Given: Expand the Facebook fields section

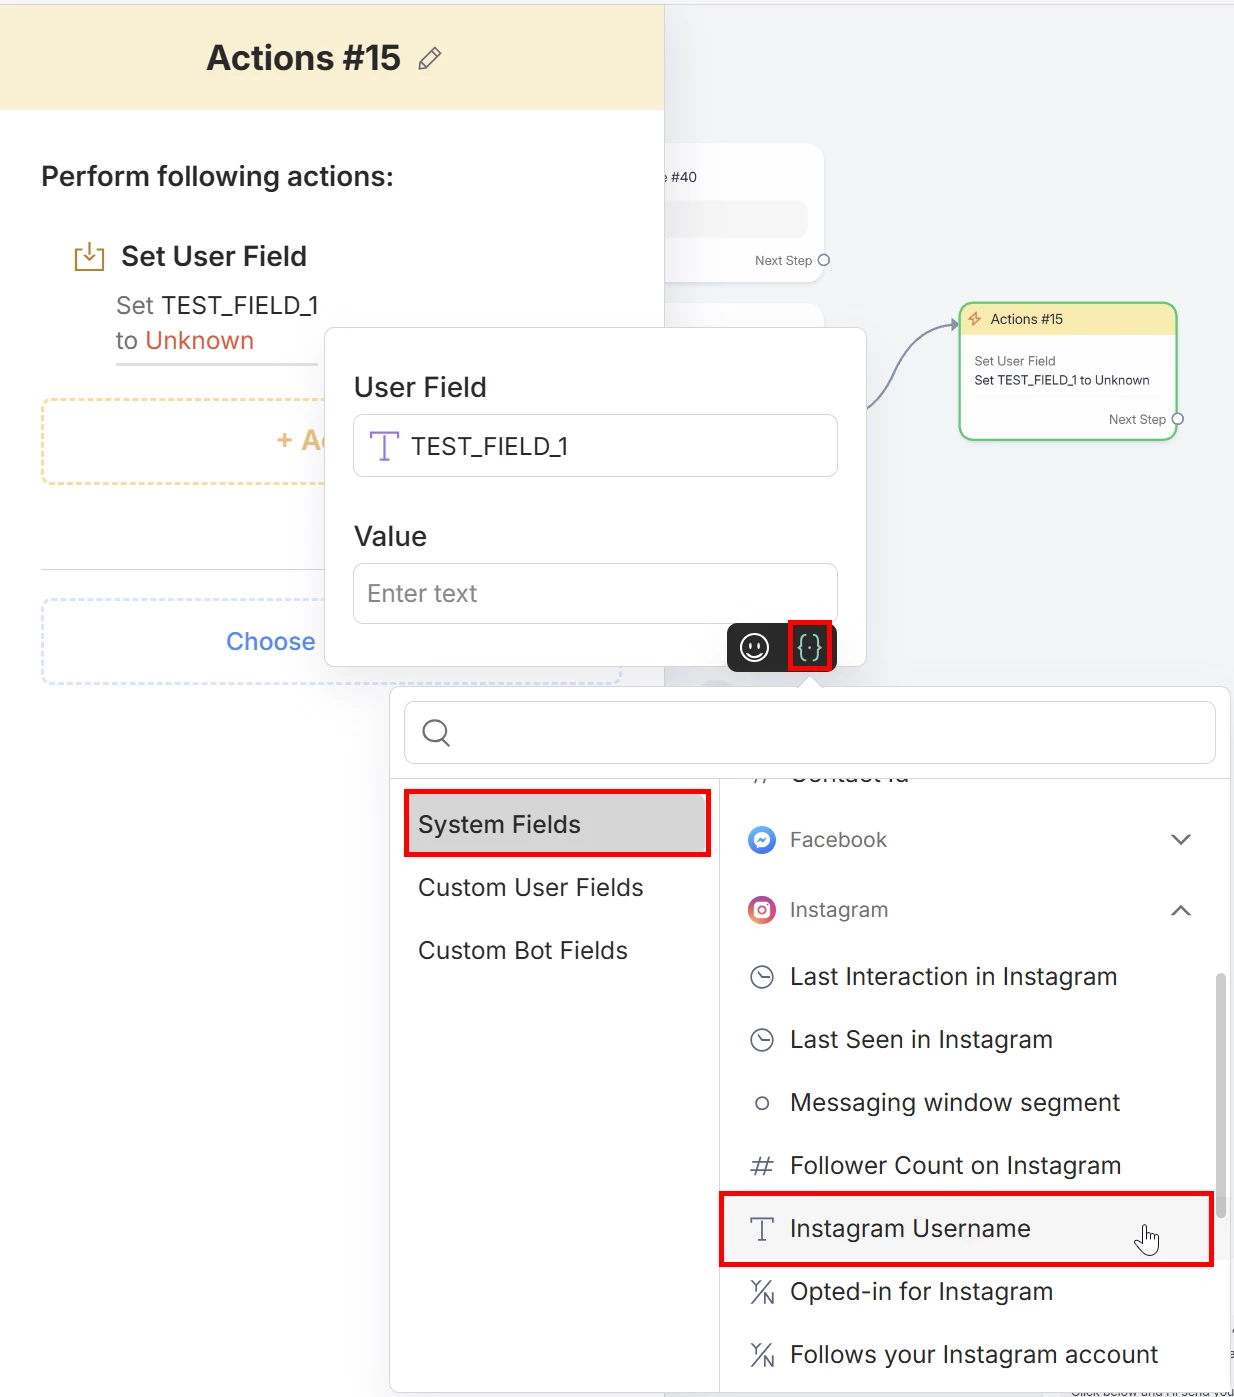Looking at the screenshot, I should 1180,840.
